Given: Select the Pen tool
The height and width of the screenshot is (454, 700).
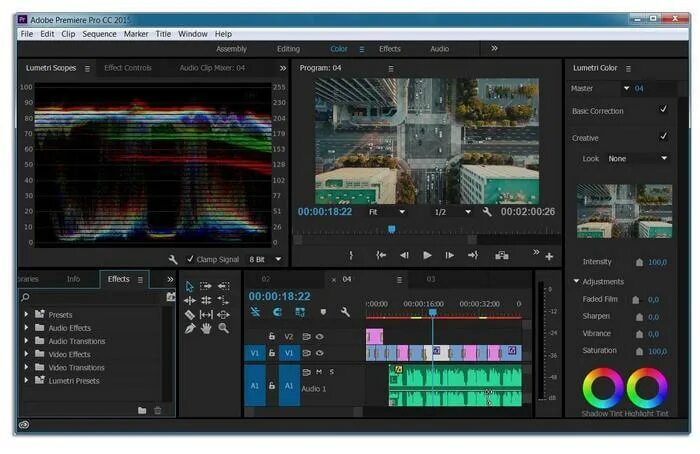Looking at the screenshot, I should (190, 329).
